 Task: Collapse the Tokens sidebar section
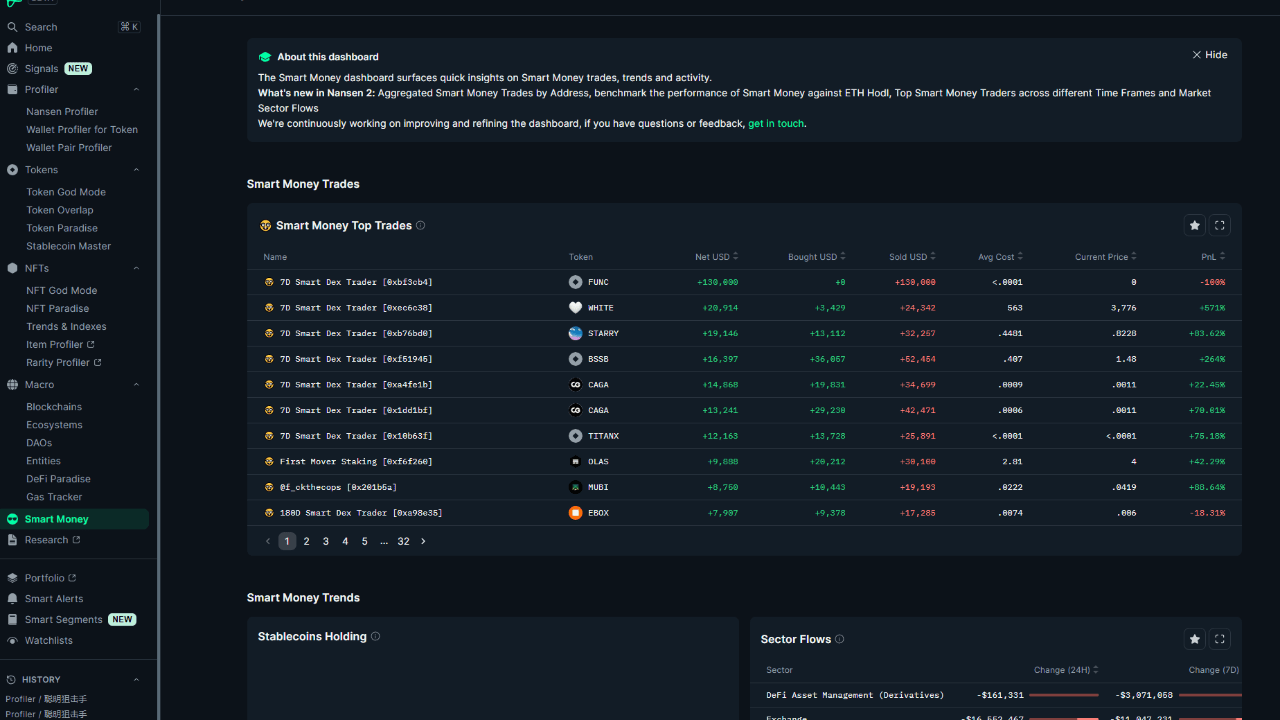(x=136, y=170)
